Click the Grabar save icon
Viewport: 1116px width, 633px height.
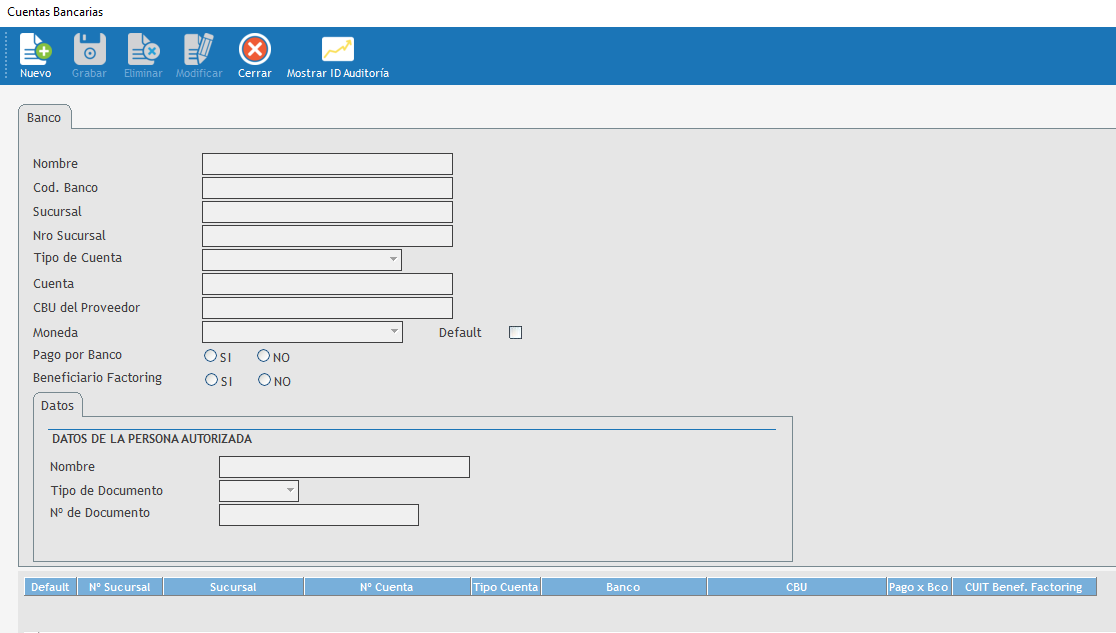(x=89, y=50)
